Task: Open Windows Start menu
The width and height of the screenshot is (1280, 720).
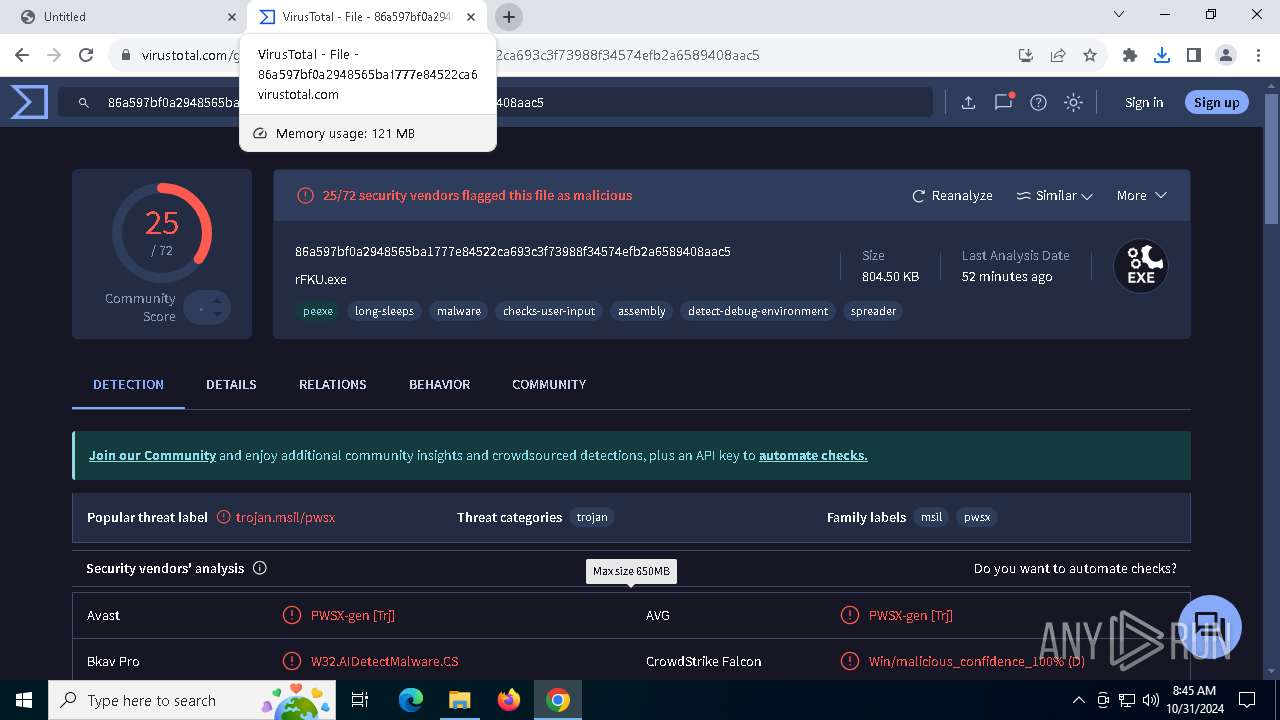Action: pos(24,700)
